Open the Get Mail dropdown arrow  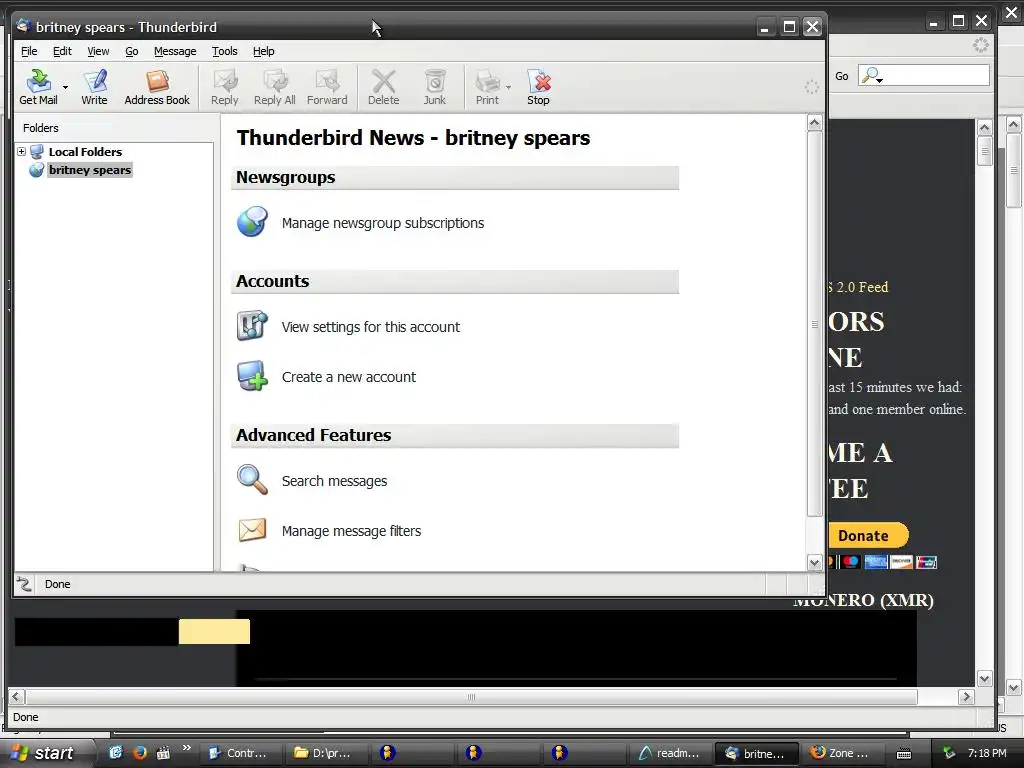point(65,88)
